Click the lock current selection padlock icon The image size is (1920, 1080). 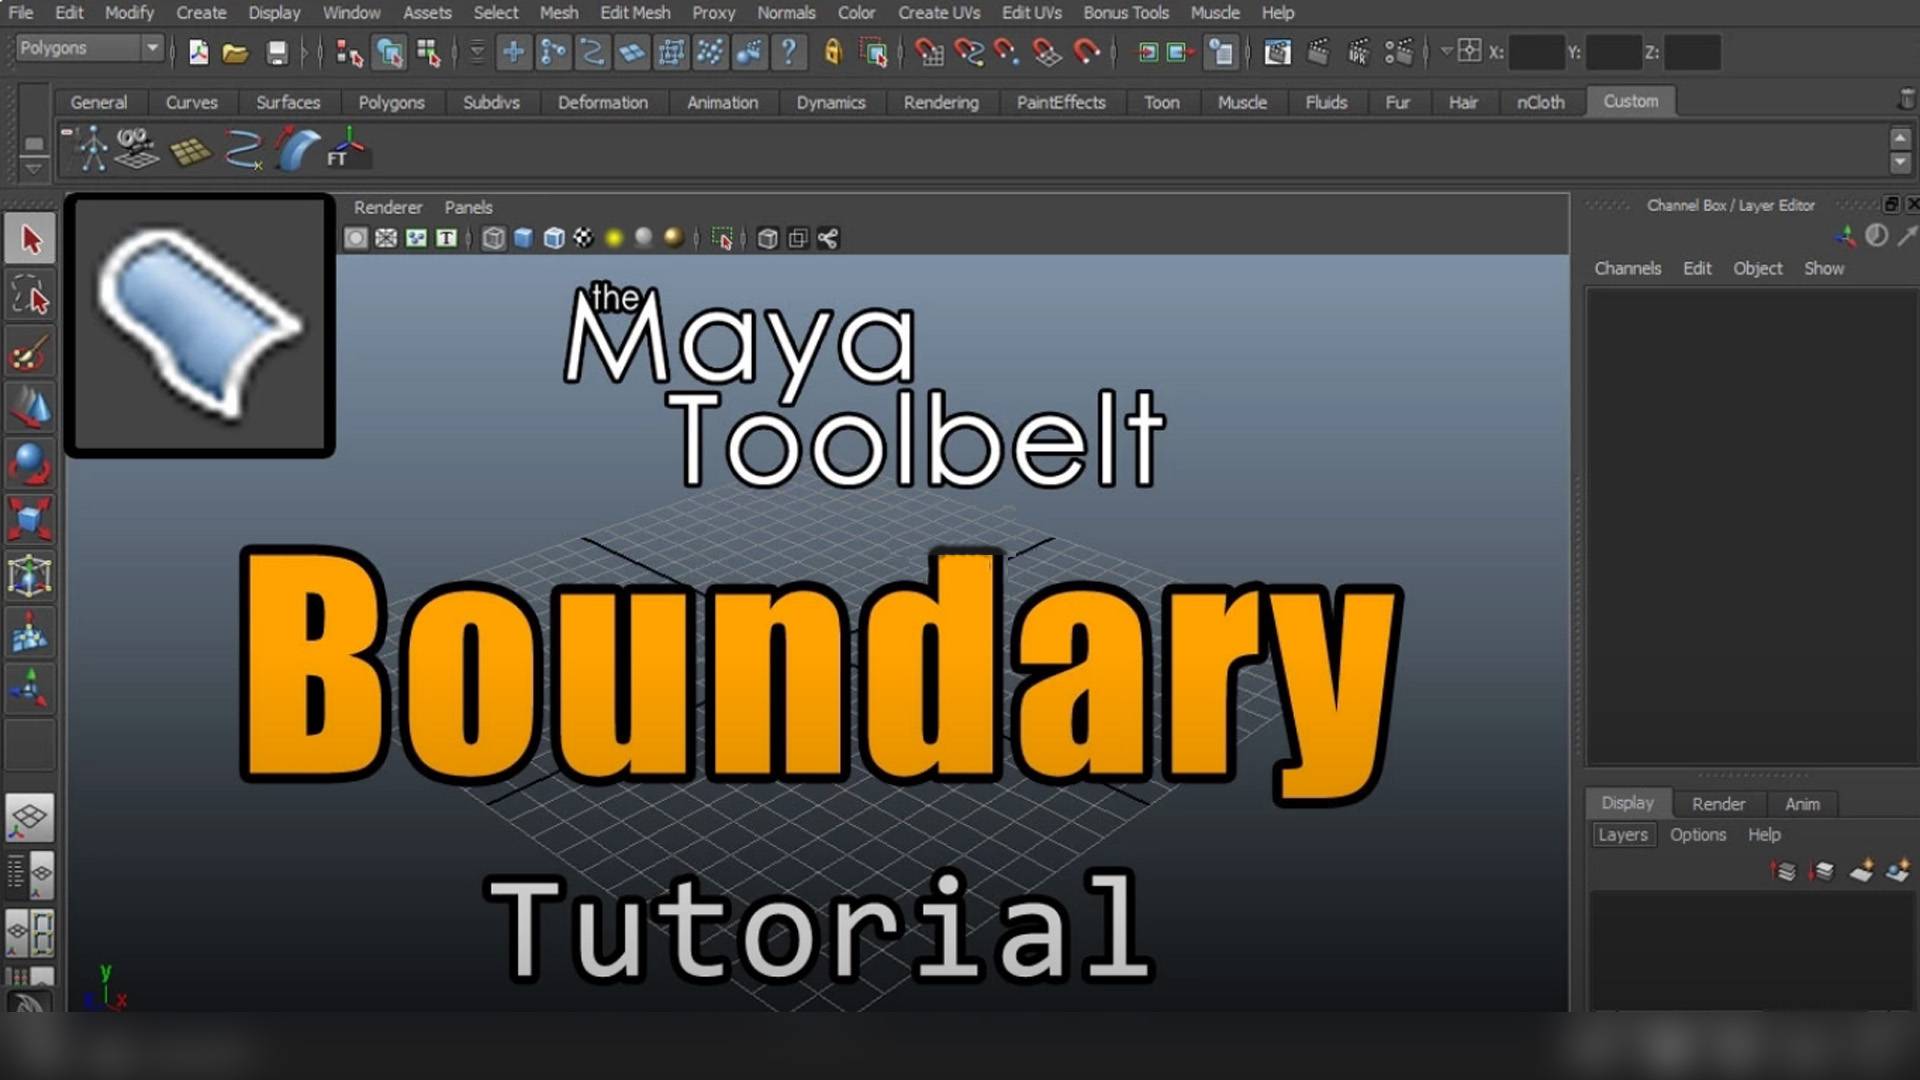coord(833,52)
